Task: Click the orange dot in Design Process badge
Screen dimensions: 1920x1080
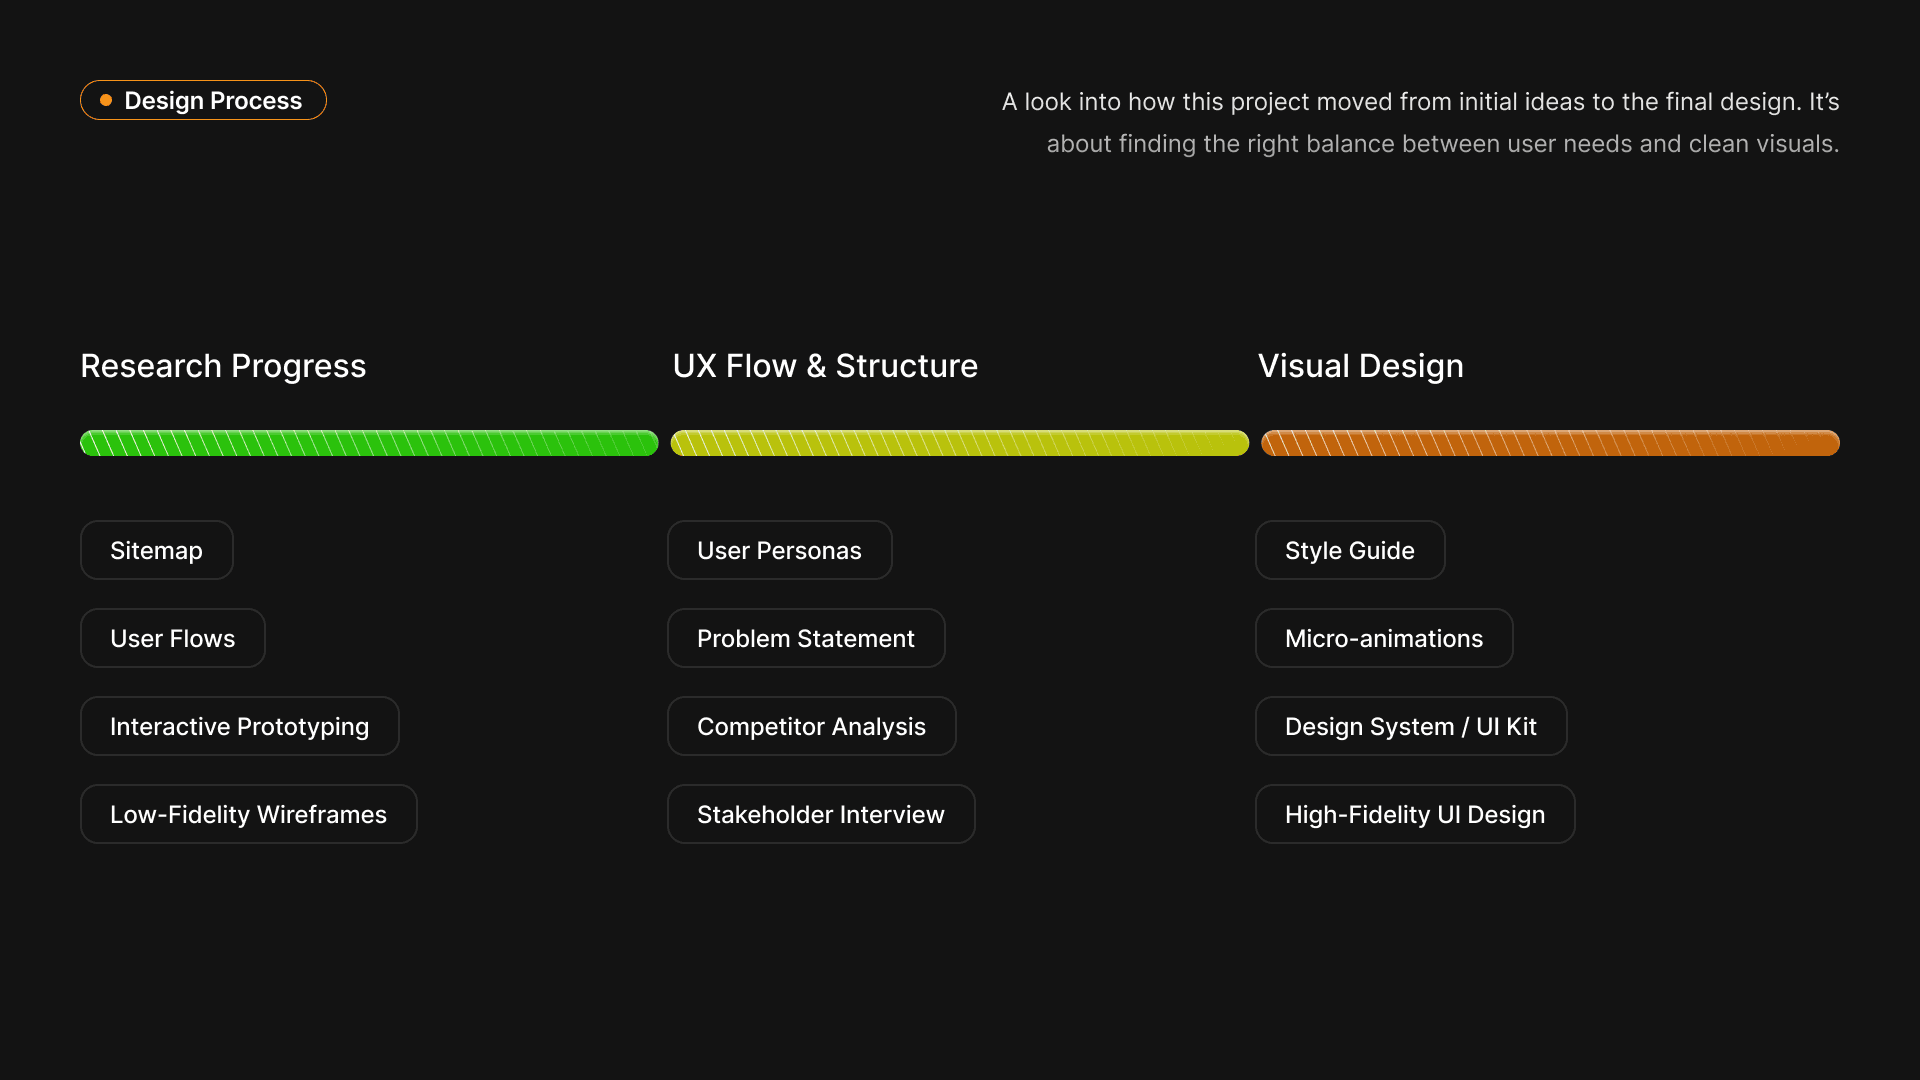Action: [106, 100]
